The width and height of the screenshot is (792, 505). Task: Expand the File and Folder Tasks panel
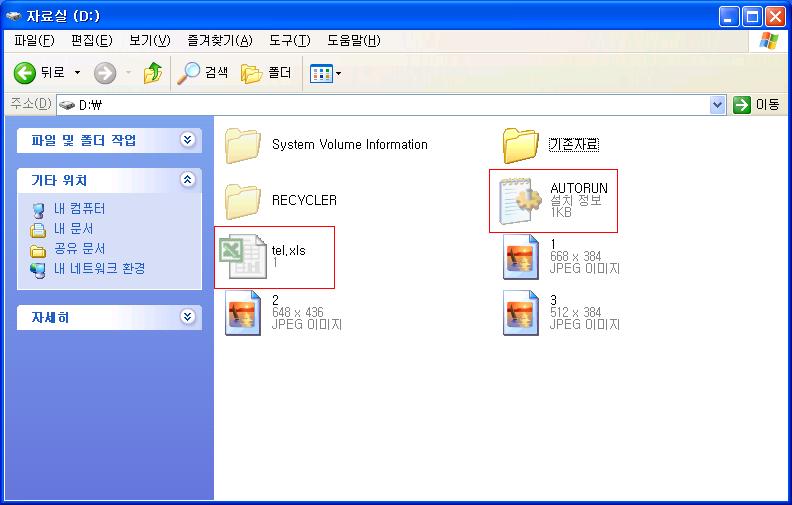coord(187,139)
